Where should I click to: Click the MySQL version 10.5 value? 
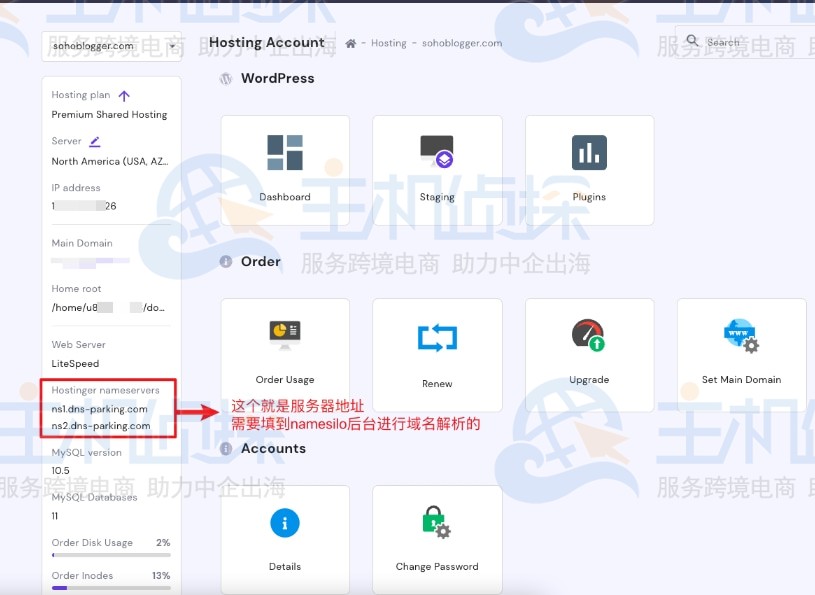pyautogui.click(x=60, y=471)
